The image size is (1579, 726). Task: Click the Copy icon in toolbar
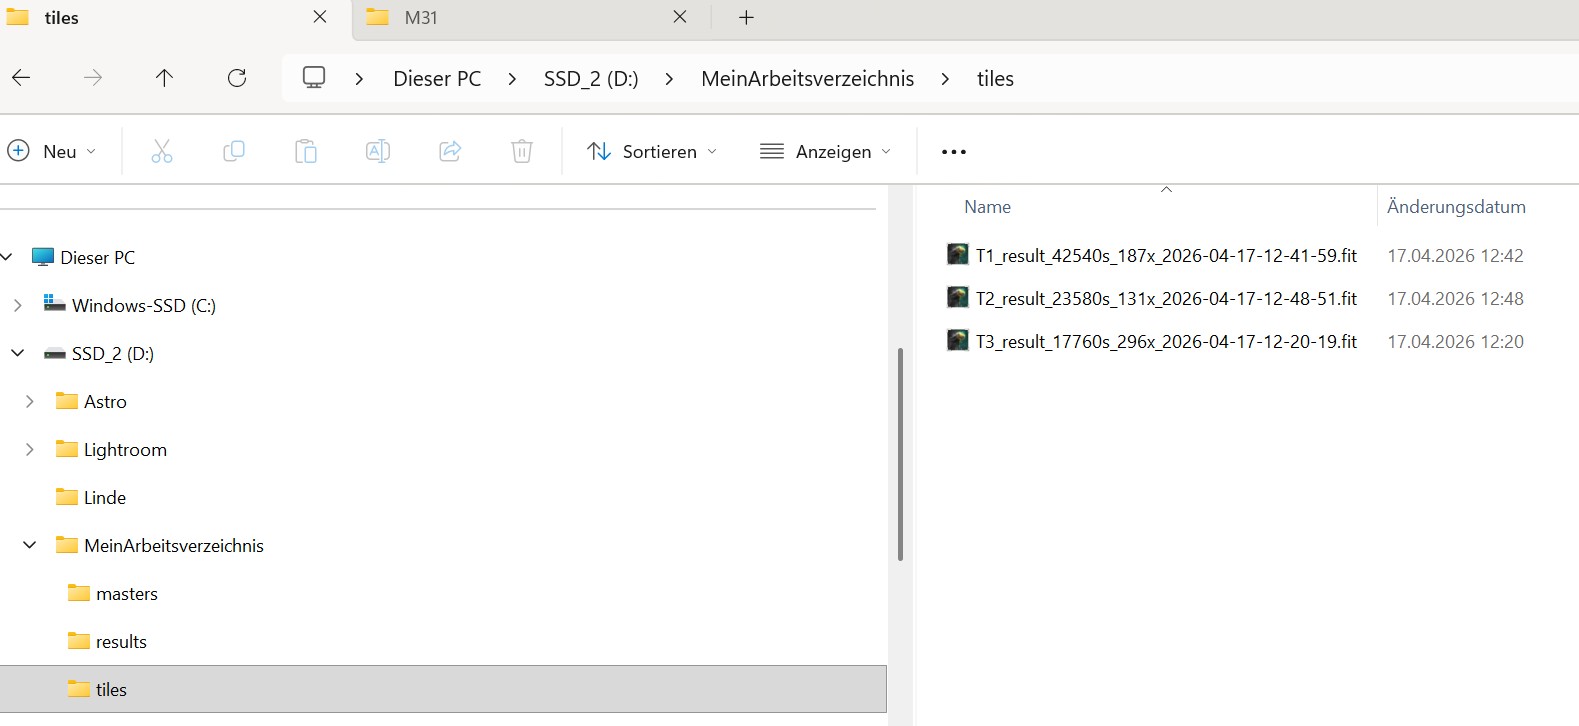coord(234,152)
